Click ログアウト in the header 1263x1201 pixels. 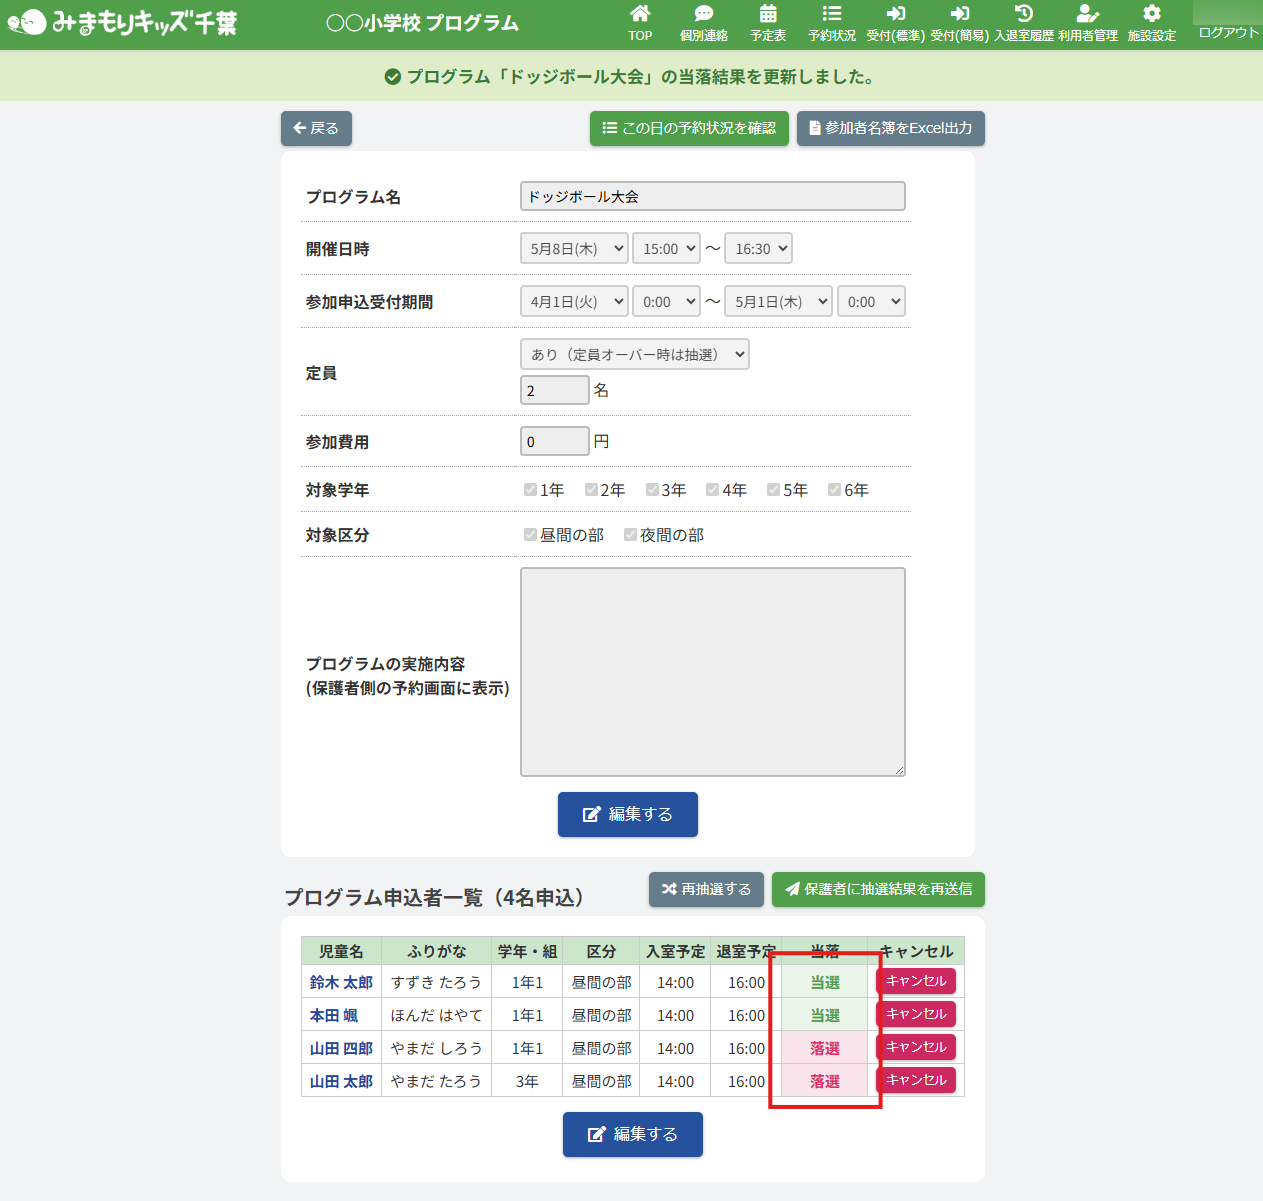click(1228, 32)
